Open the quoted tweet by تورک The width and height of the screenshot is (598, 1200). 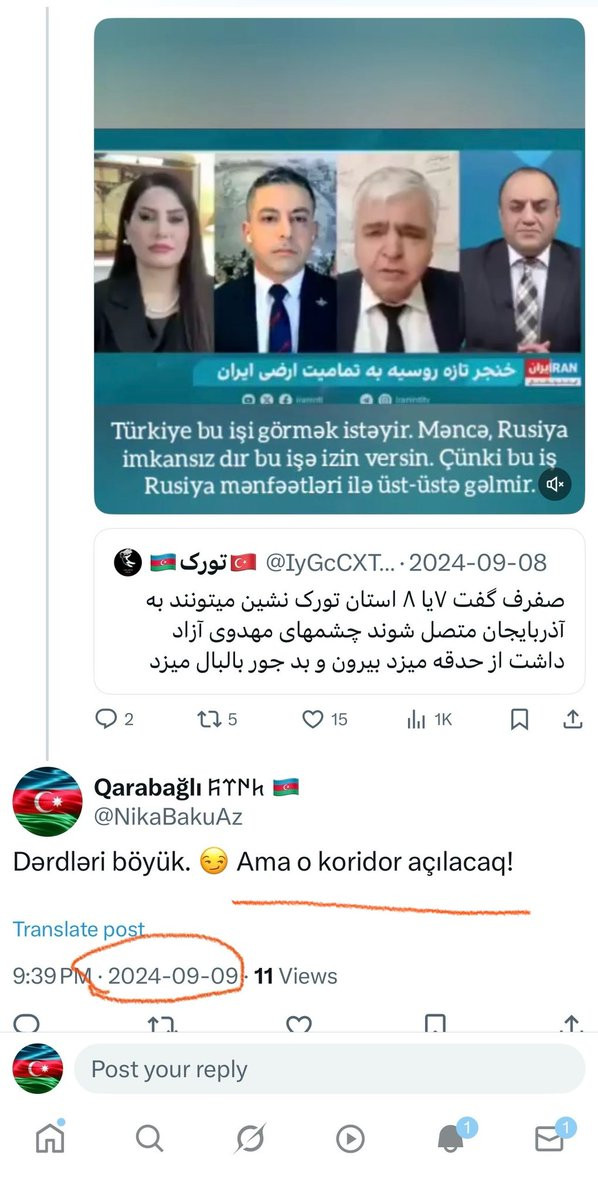pos(339,611)
